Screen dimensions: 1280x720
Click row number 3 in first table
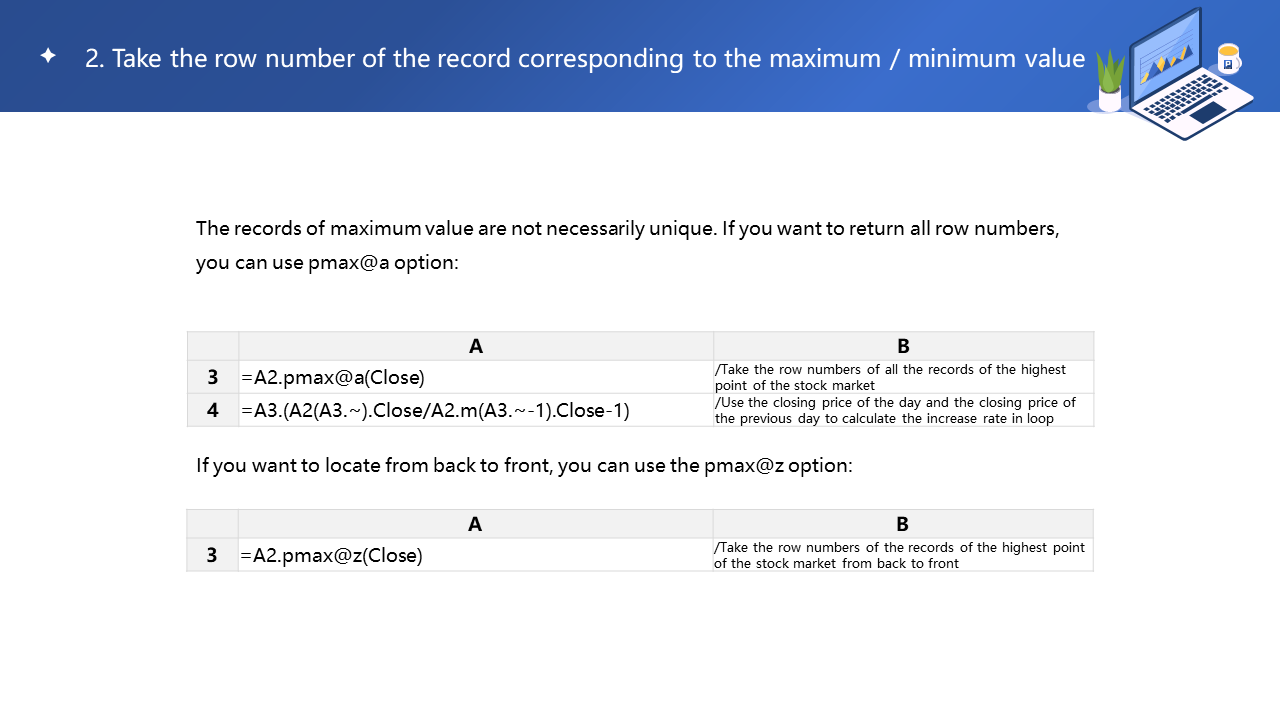pos(213,377)
